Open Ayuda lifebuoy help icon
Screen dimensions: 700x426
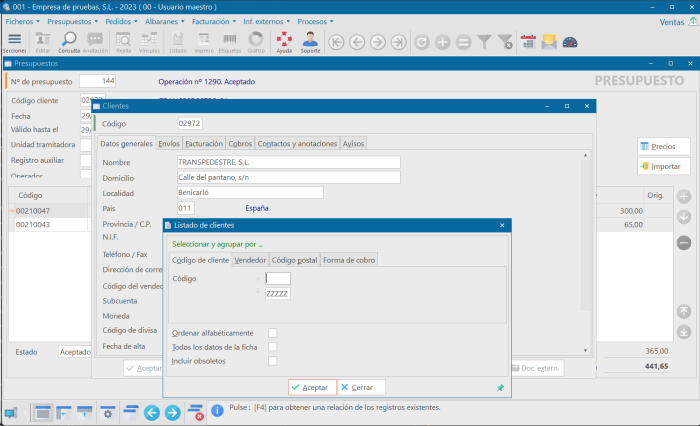[284, 42]
